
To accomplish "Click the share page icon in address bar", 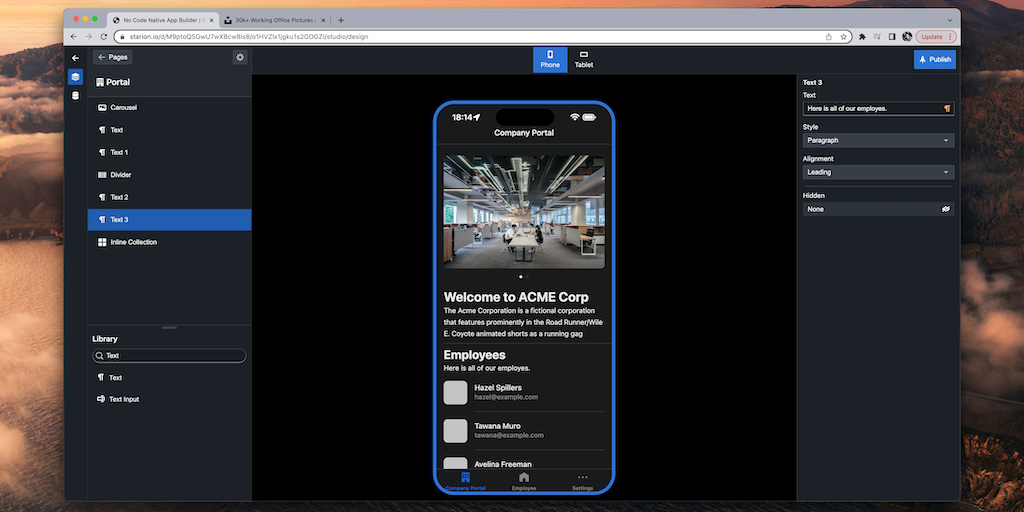I will (829, 37).
